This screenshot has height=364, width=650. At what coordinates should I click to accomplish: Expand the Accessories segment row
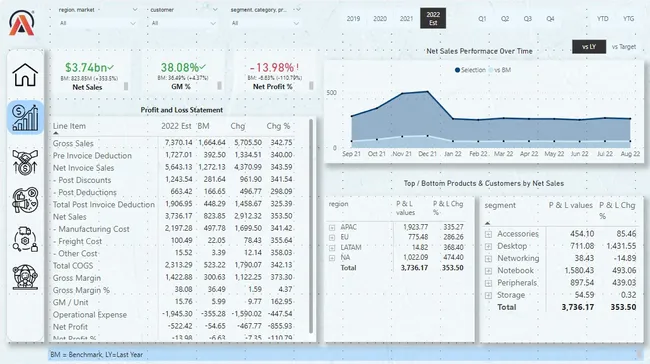click(488, 234)
